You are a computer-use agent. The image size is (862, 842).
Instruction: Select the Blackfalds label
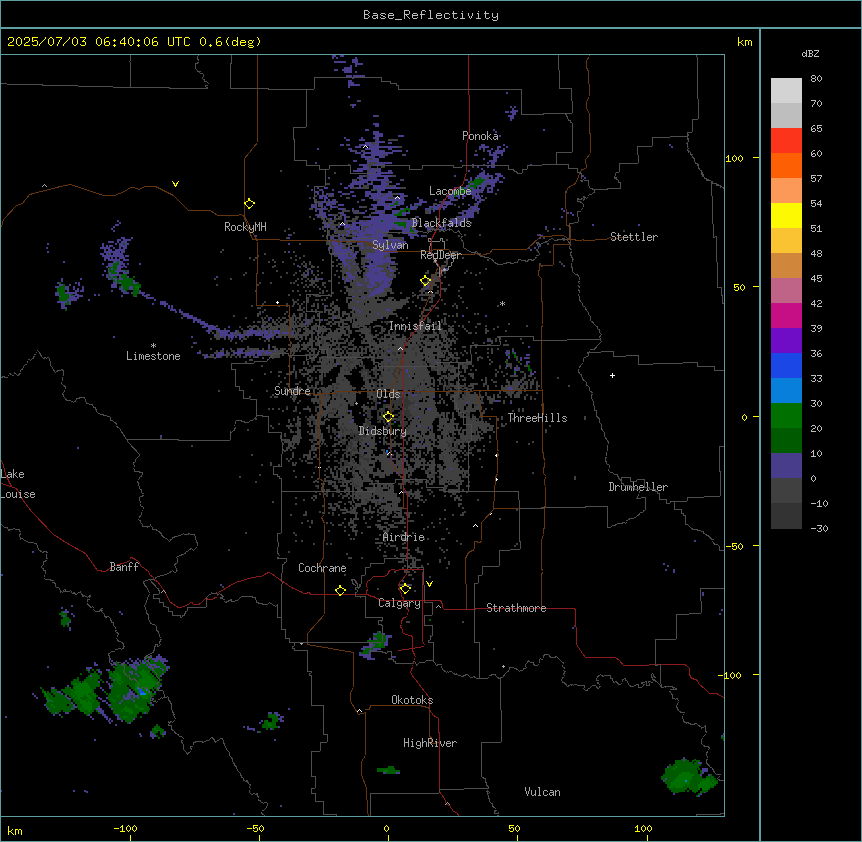(x=441, y=223)
